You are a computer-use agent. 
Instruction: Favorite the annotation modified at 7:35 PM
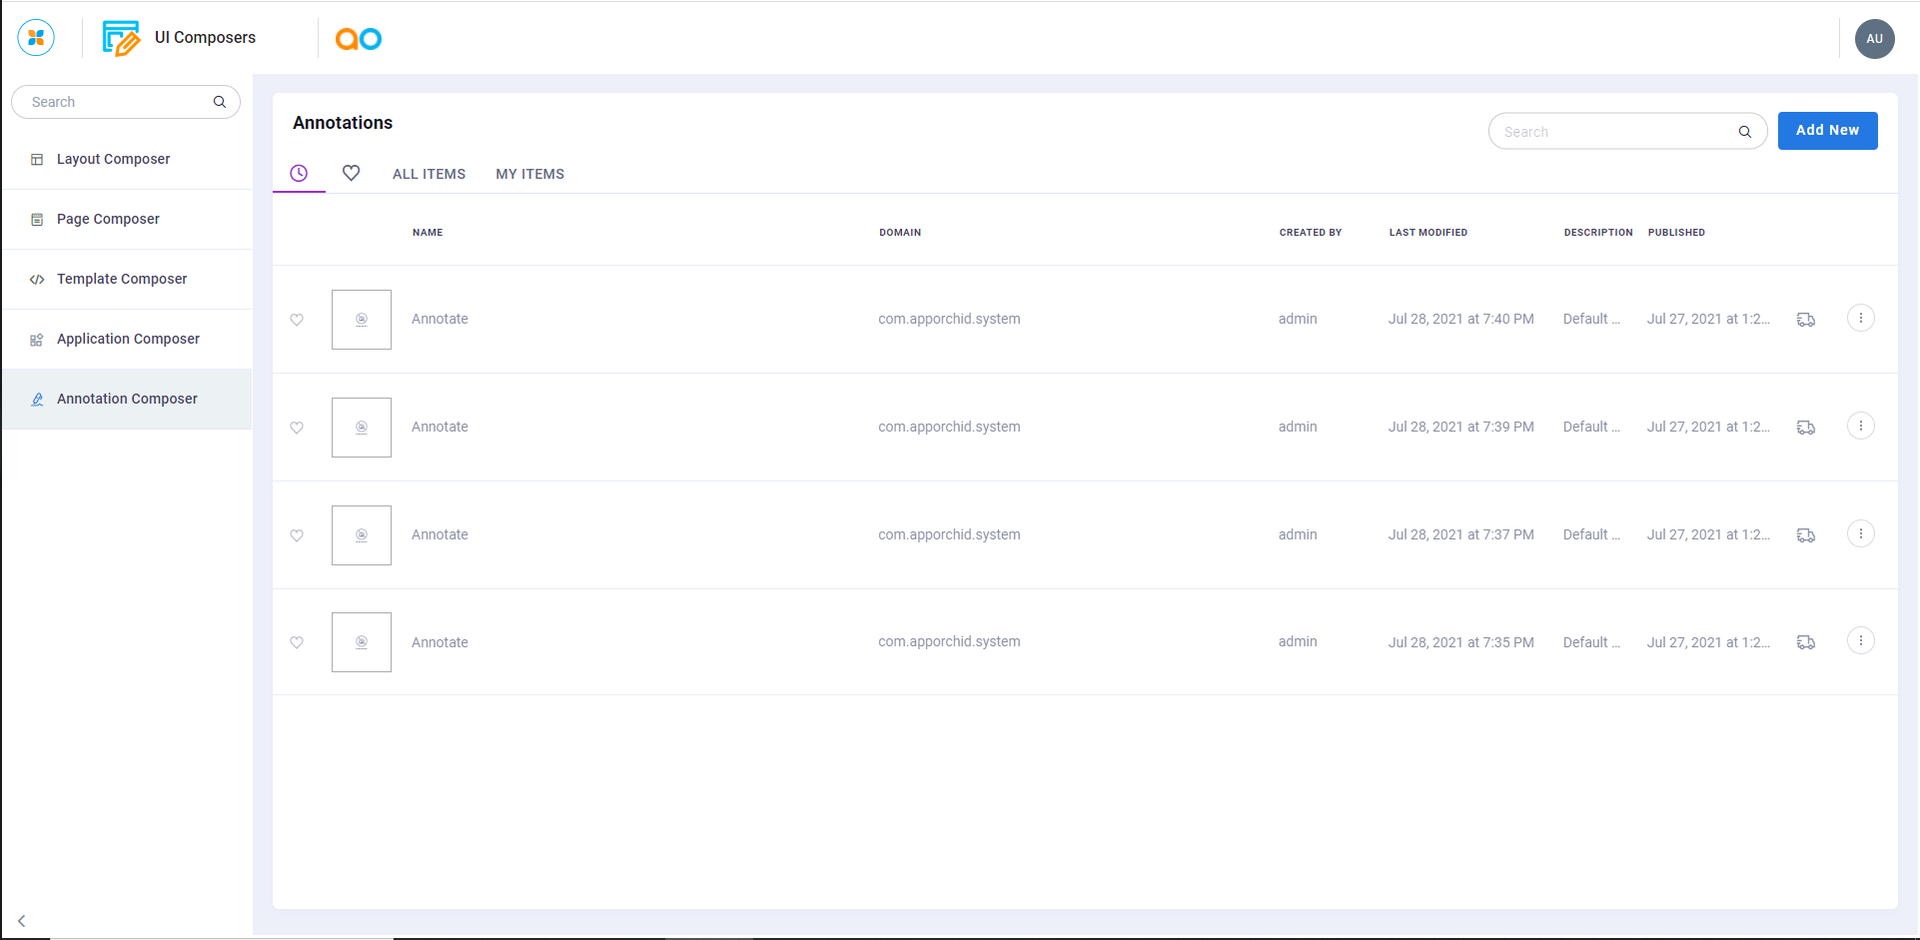[297, 643]
